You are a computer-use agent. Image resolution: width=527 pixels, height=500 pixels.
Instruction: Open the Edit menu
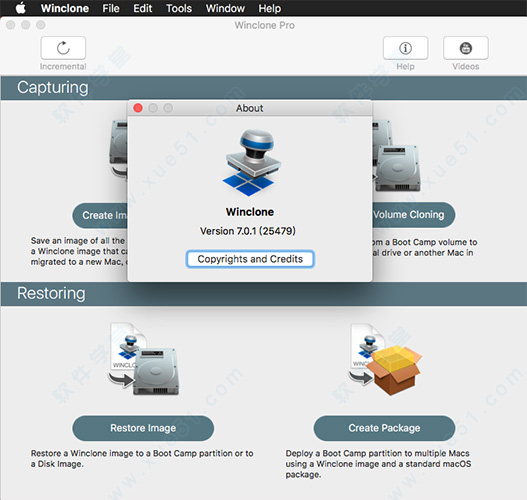point(143,8)
